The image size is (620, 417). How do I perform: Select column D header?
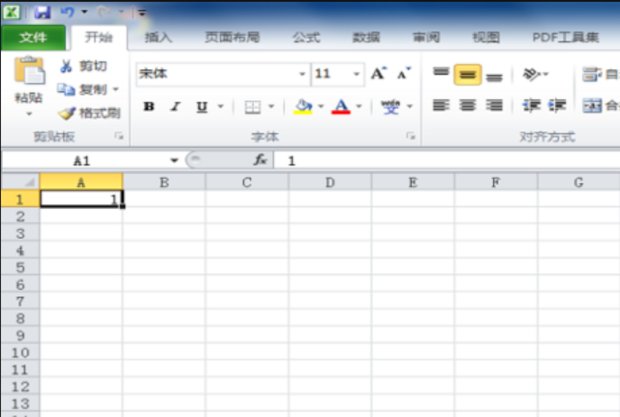click(x=330, y=182)
